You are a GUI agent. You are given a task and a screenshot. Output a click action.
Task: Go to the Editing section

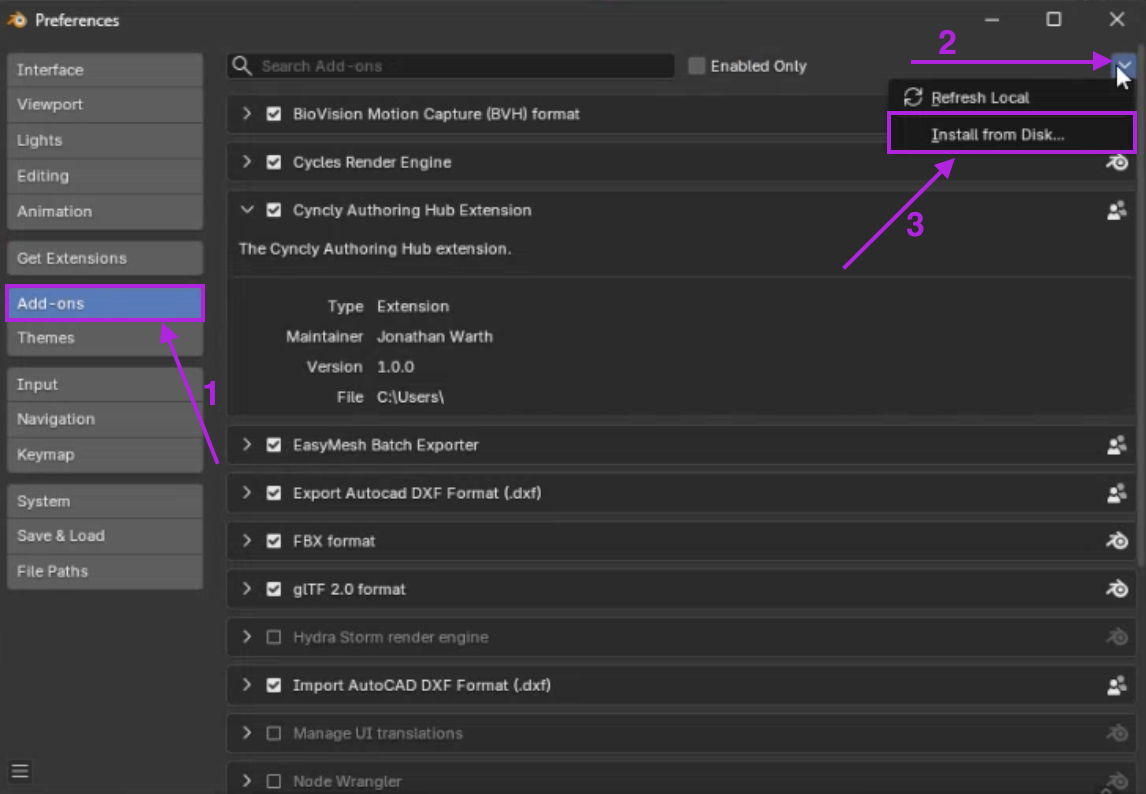click(x=105, y=176)
